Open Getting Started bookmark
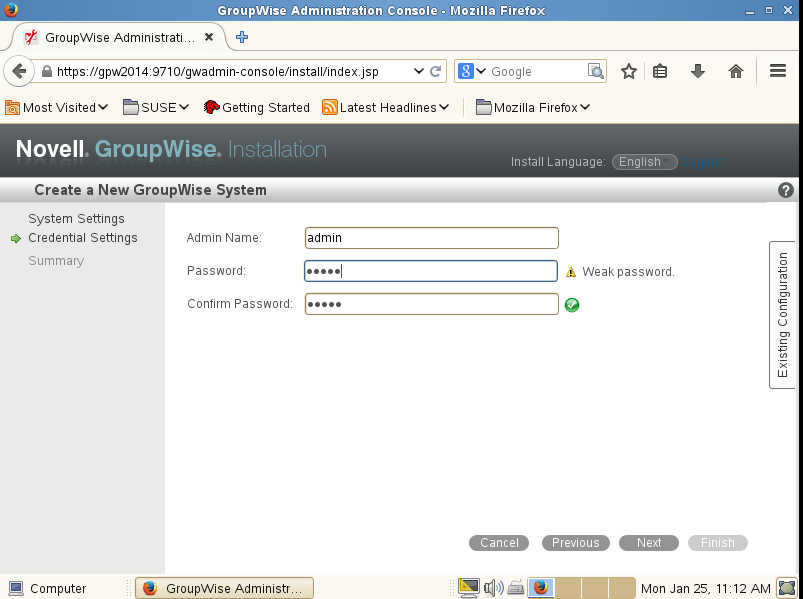The height and width of the screenshot is (599, 803). pos(257,108)
